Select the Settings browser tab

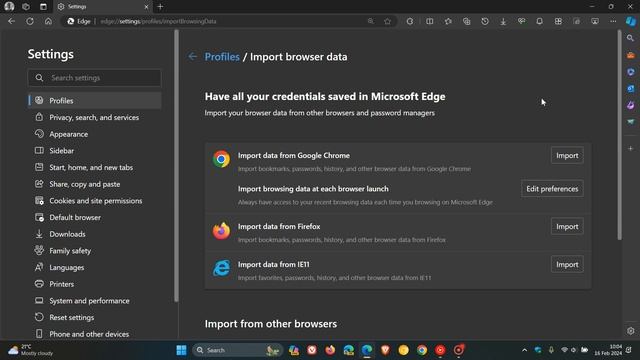[x=103, y=7]
